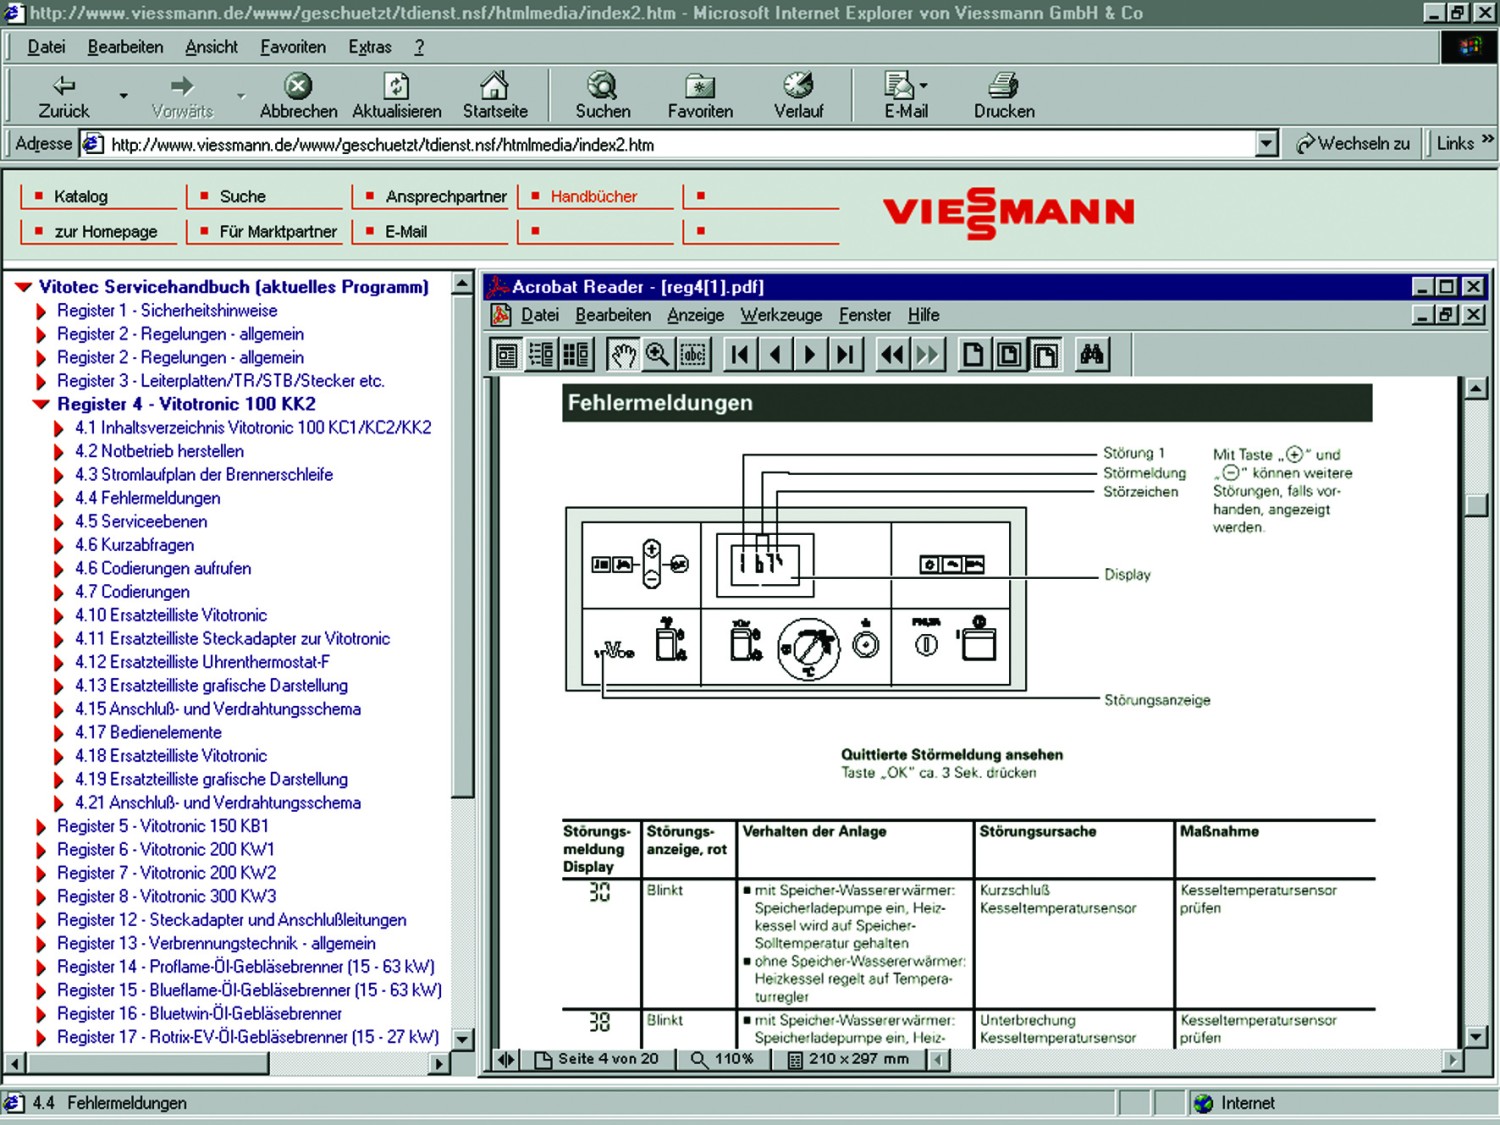
Task: Show browsing history with Verlauf
Action: click(x=798, y=97)
